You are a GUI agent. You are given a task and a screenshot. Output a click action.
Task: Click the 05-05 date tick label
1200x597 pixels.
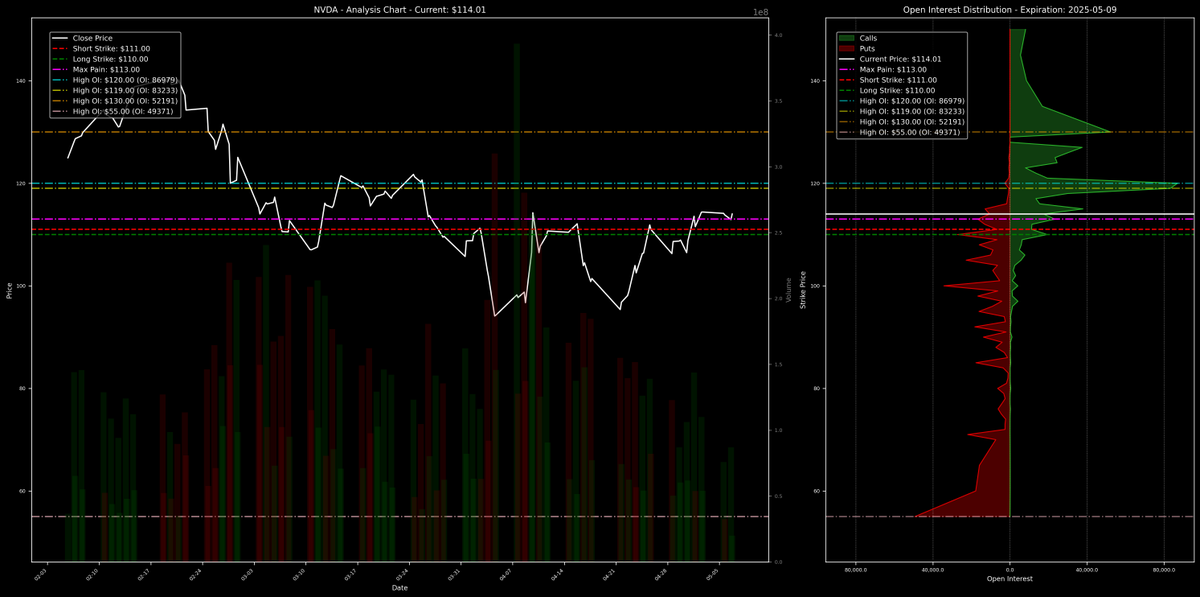coord(714,575)
